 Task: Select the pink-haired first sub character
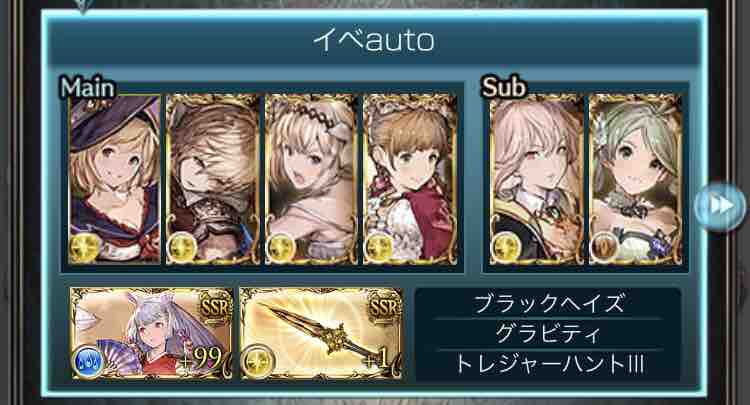tap(537, 179)
